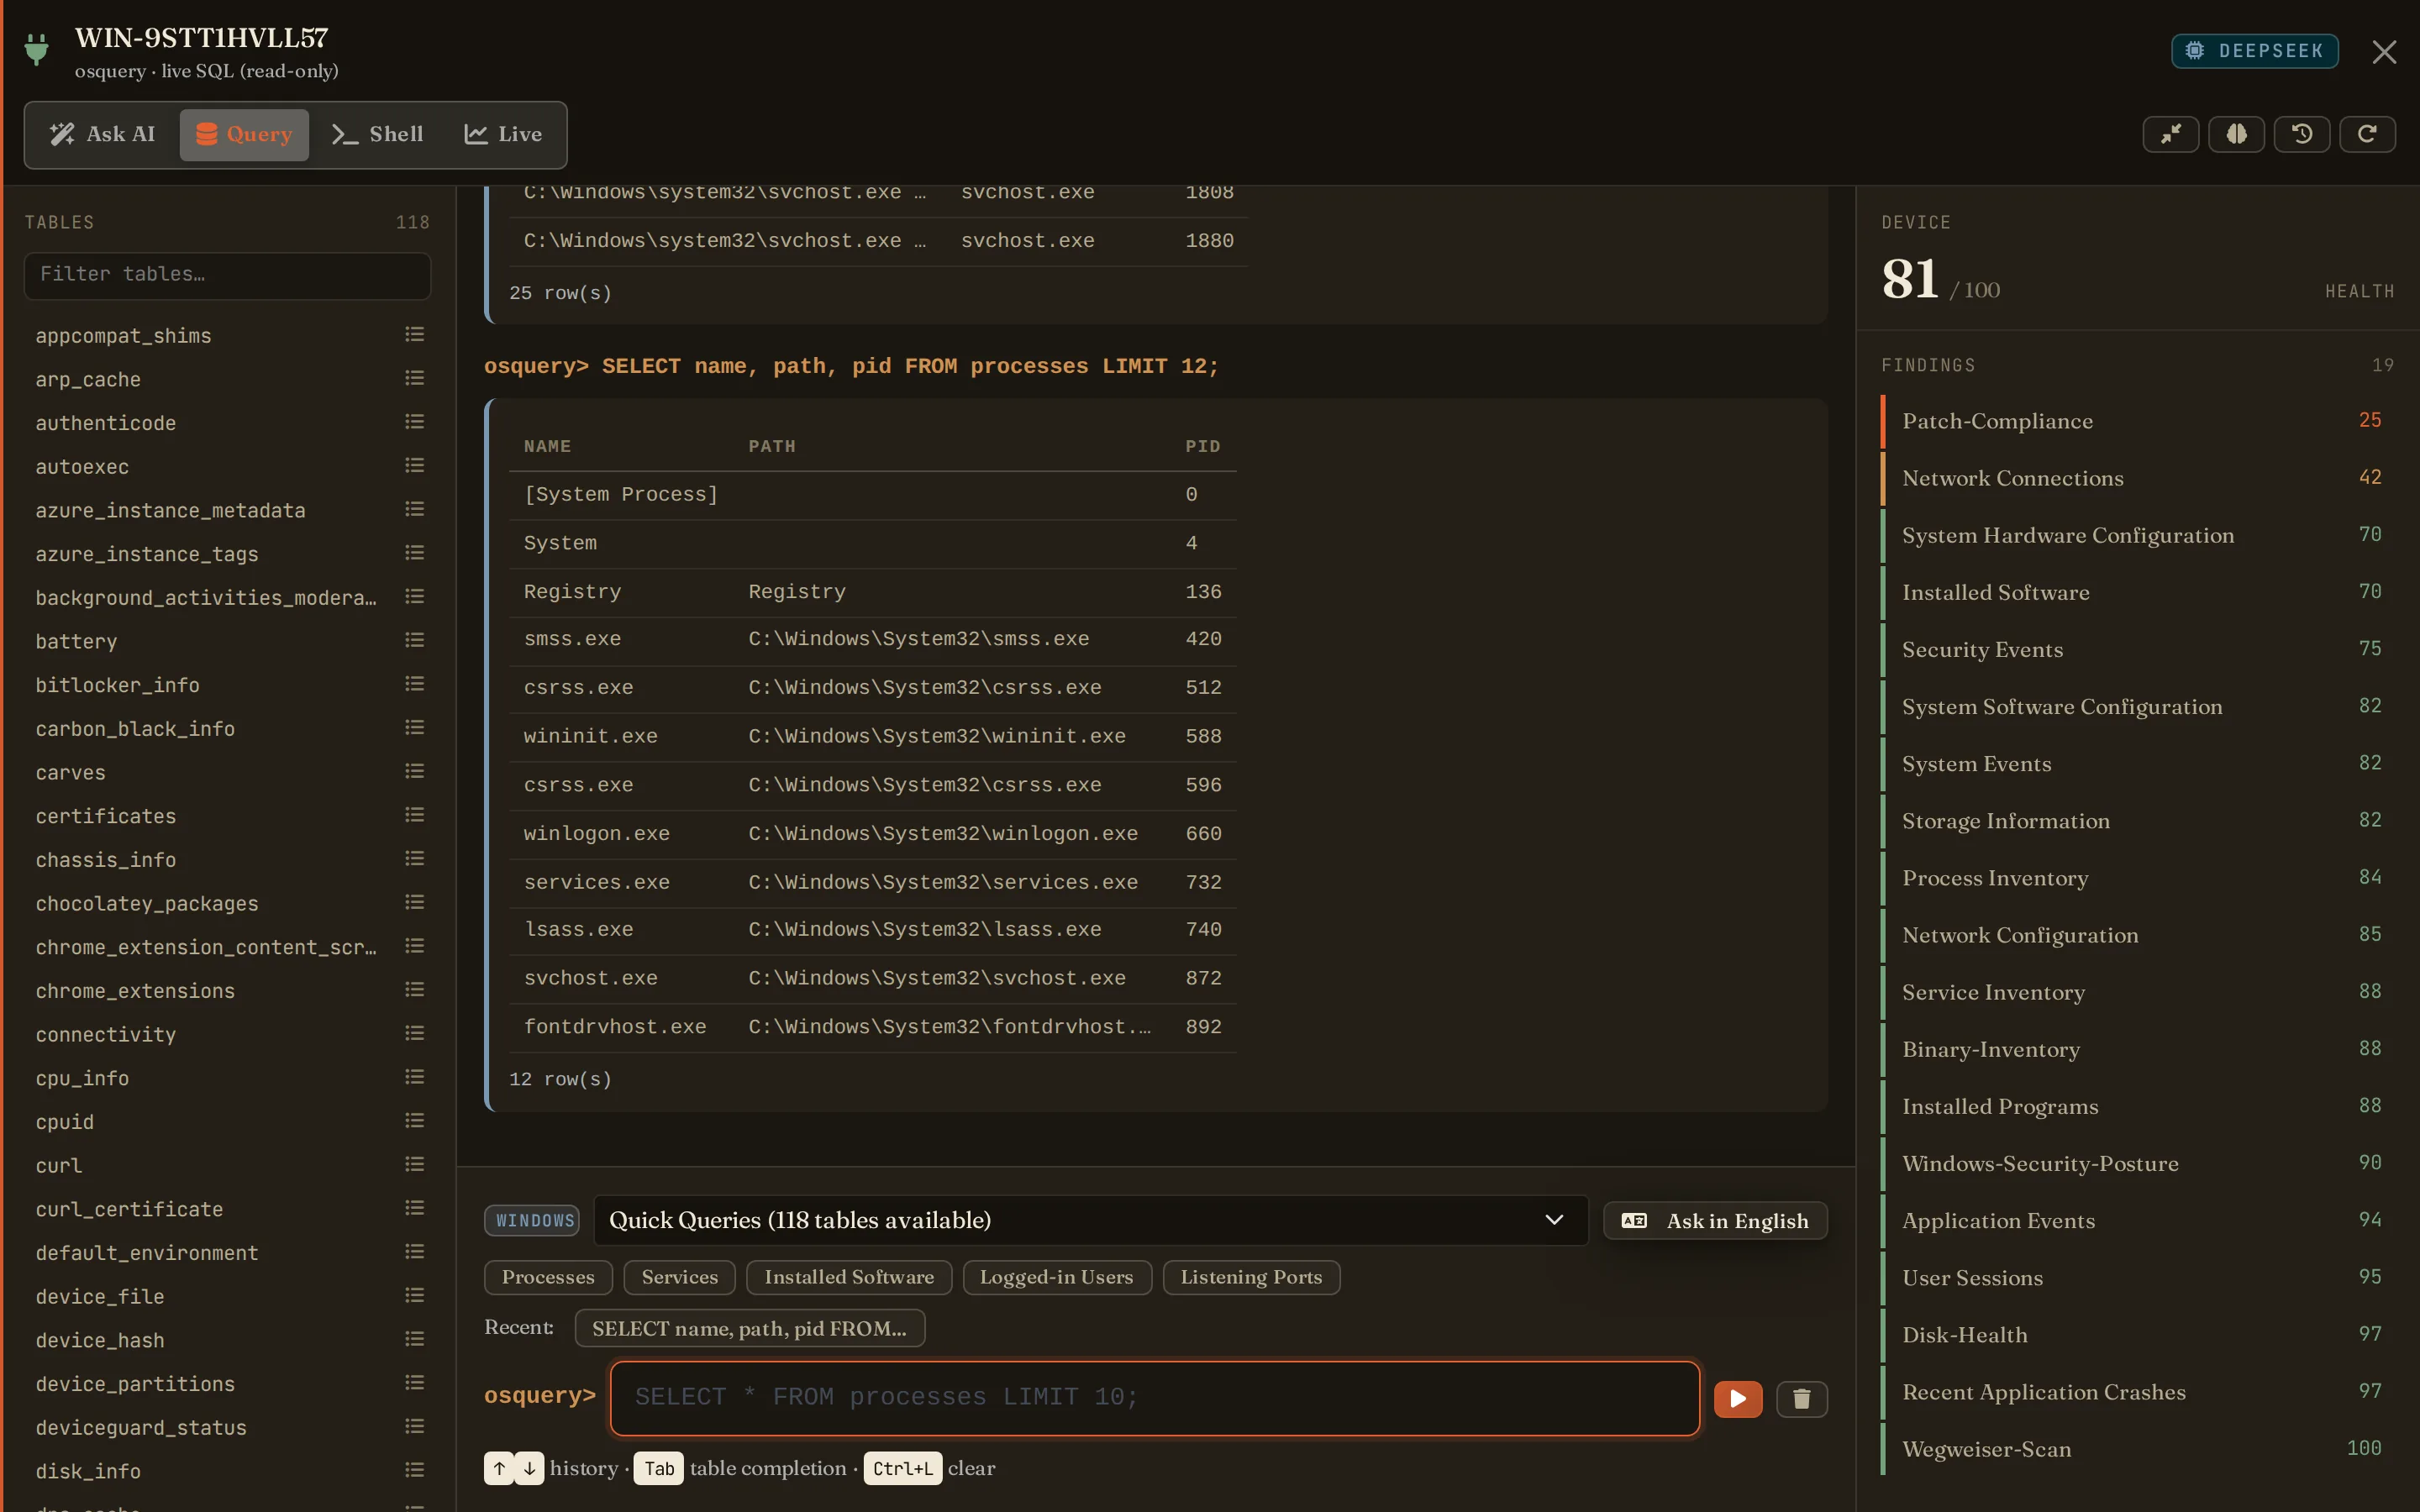The height and width of the screenshot is (1512, 2420).
Task: Click the recent SELECT name, path, pid query
Action: click(749, 1329)
